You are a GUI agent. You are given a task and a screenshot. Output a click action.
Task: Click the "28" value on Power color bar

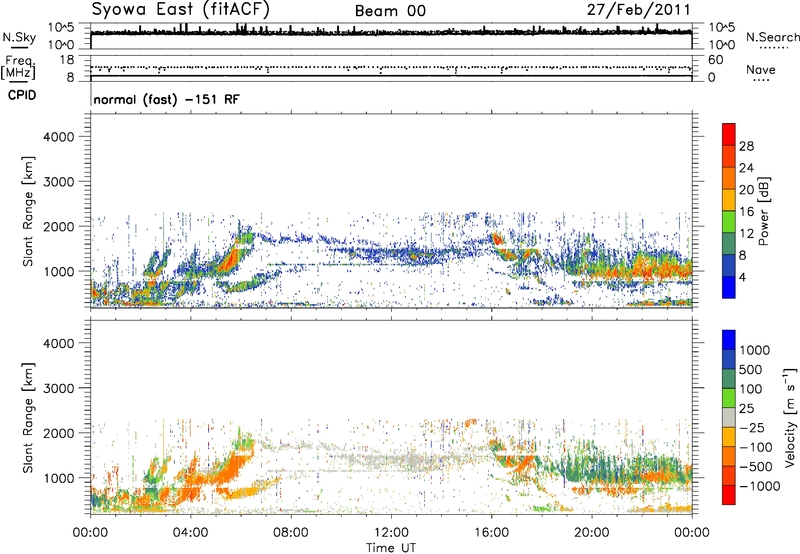[746, 146]
